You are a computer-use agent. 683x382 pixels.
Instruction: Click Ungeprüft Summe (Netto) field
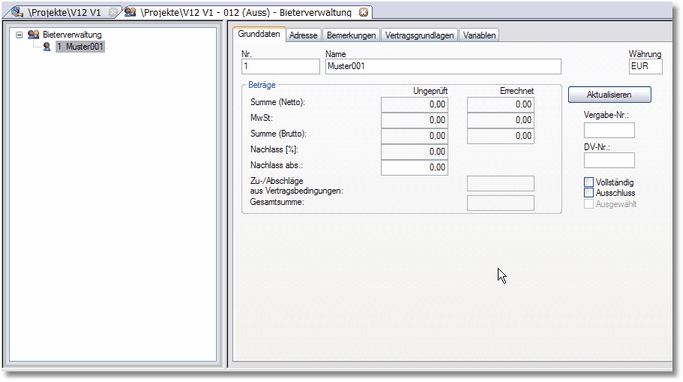point(414,105)
